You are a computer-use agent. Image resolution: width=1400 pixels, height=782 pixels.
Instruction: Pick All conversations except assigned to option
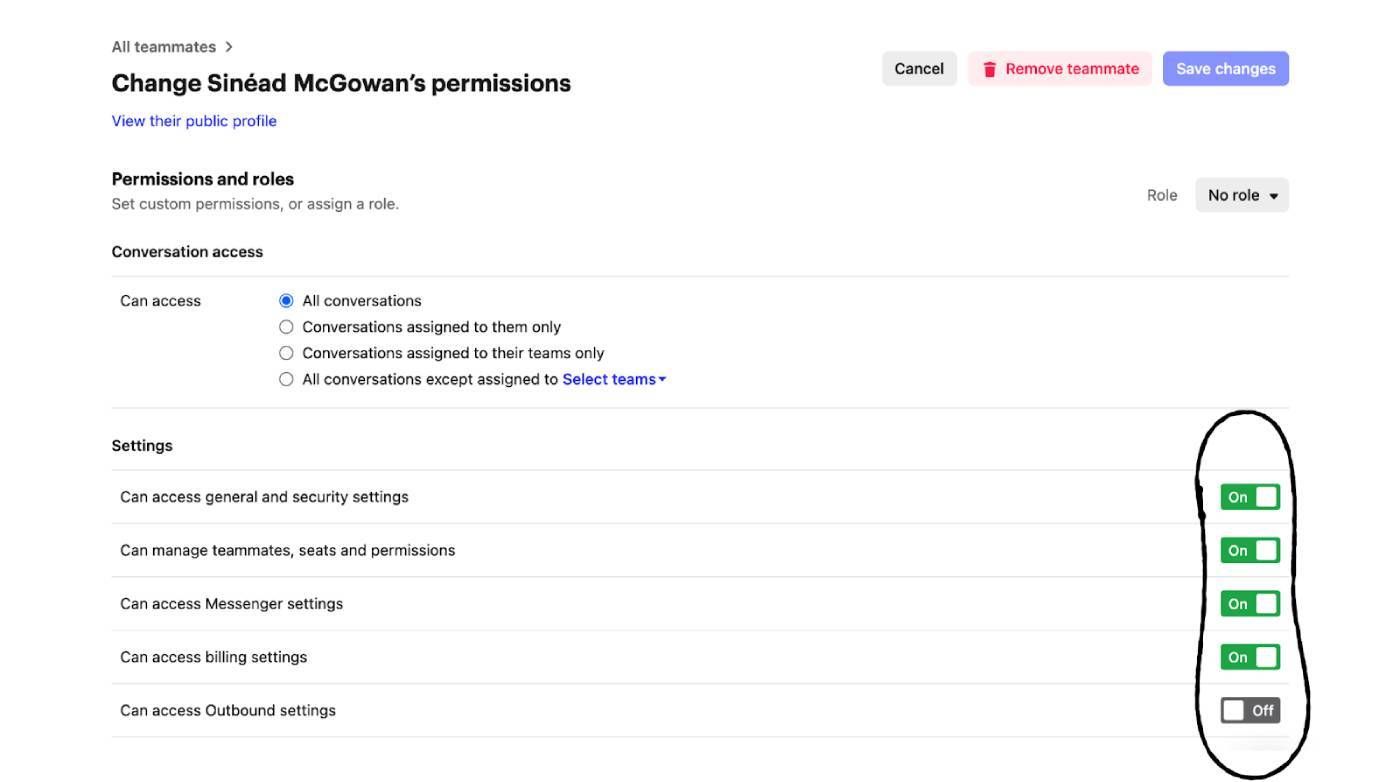click(x=287, y=379)
